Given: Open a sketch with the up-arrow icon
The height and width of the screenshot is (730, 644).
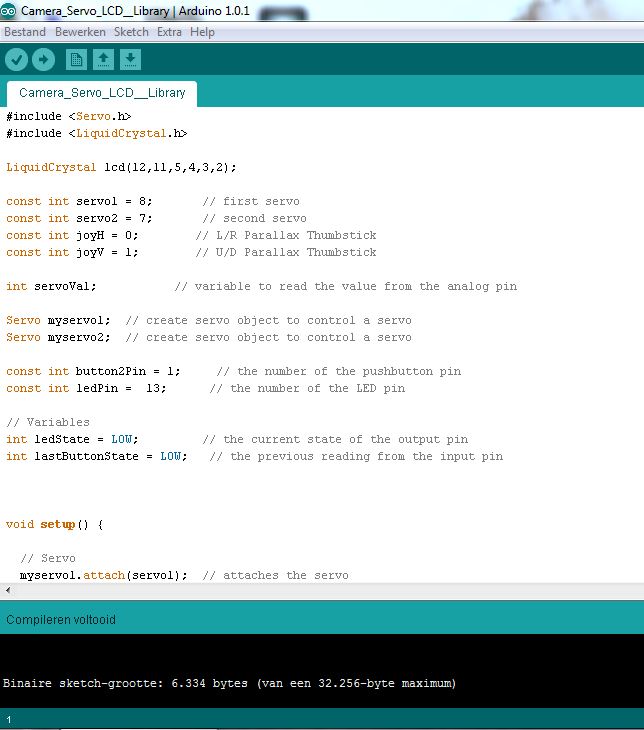Looking at the screenshot, I should pos(103,60).
